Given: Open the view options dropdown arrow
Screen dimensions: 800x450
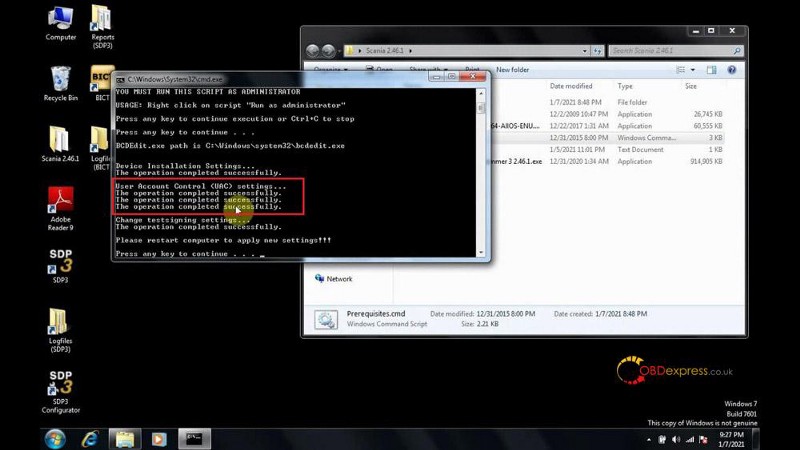Looking at the screenshot, I should click(x=692, y=69).
